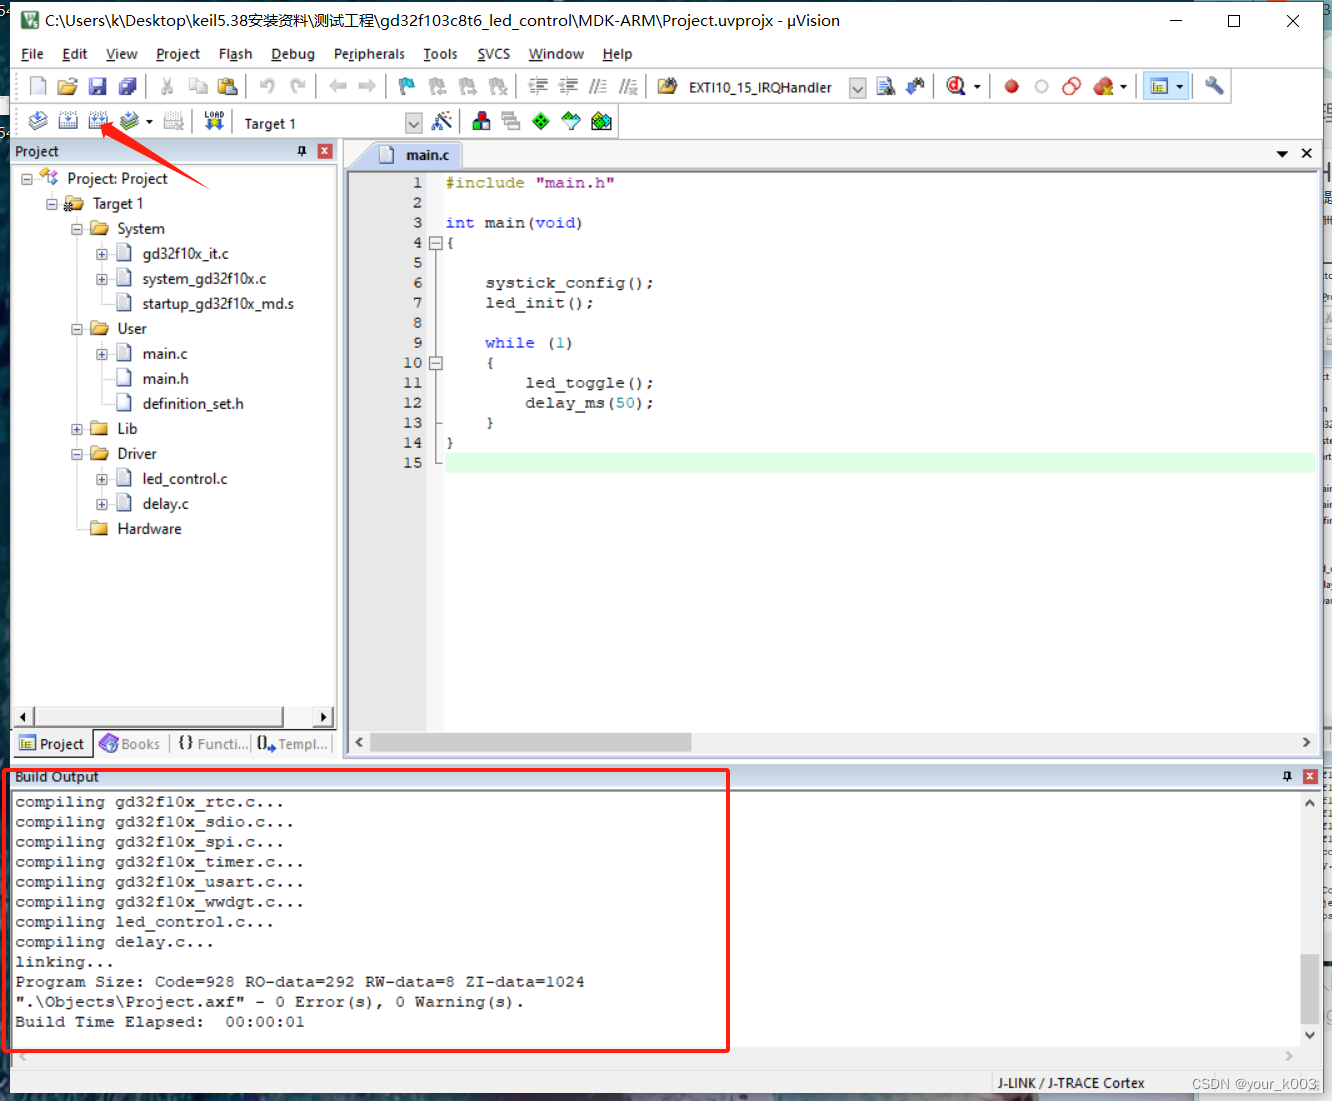Click the Manage Run-Time Environment green diamond icon

(541, 122)
